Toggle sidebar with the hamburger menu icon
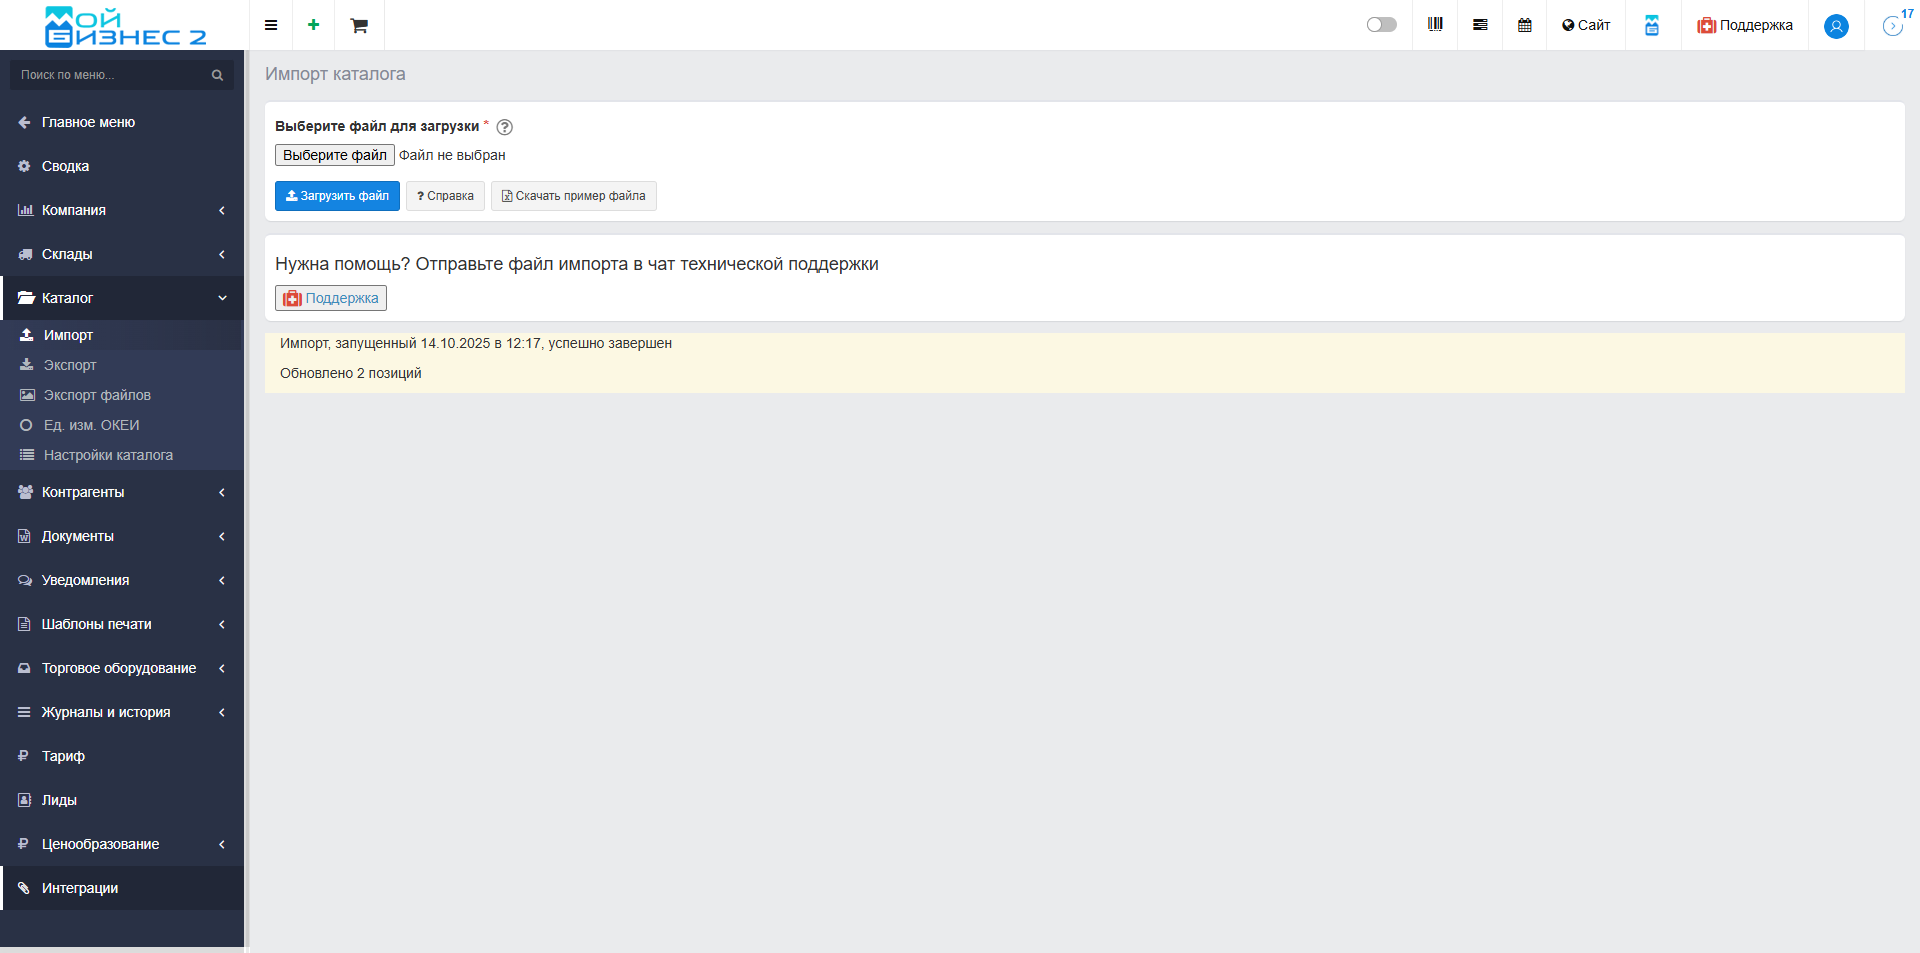Screen dimensions: 1920x953 (270, 25)
